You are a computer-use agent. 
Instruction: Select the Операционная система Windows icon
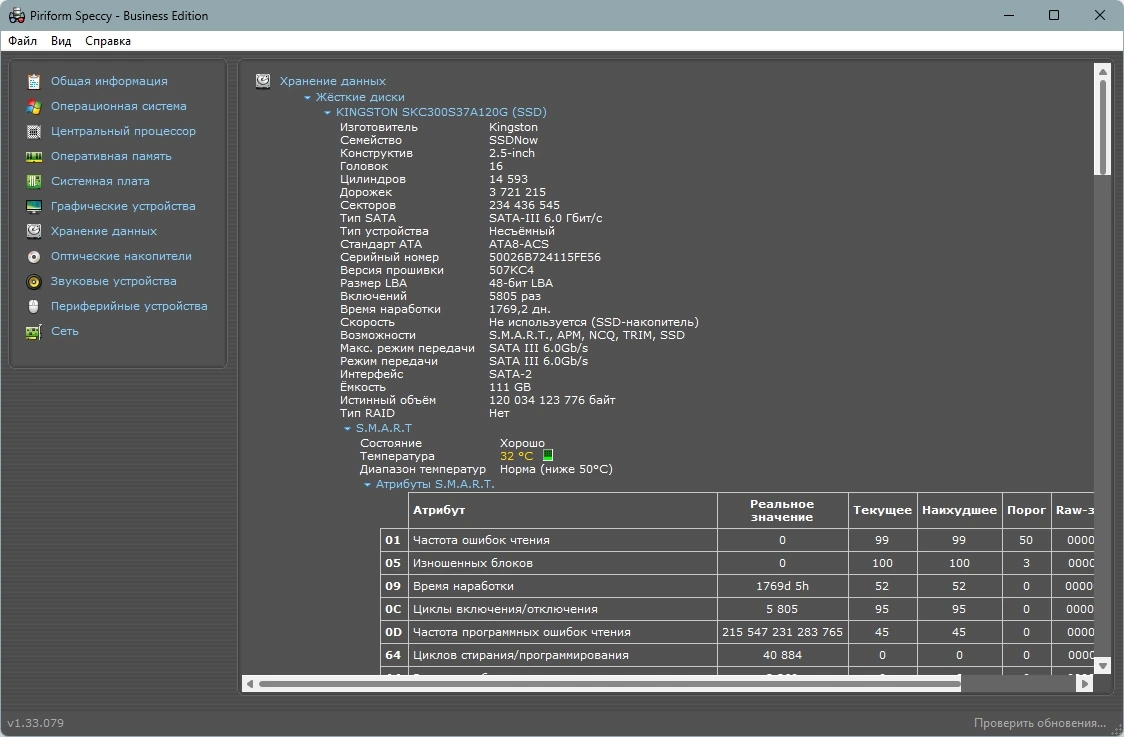pyautogui.click(x=34, y=106)
